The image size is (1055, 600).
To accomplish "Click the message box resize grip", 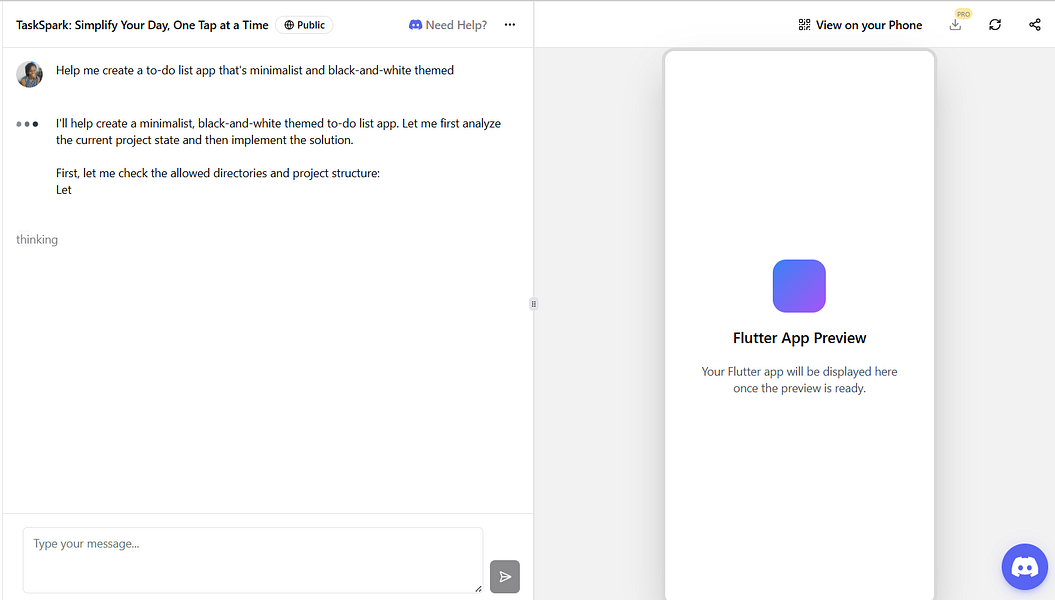I will pyautogui.click(x=478, y=589).
